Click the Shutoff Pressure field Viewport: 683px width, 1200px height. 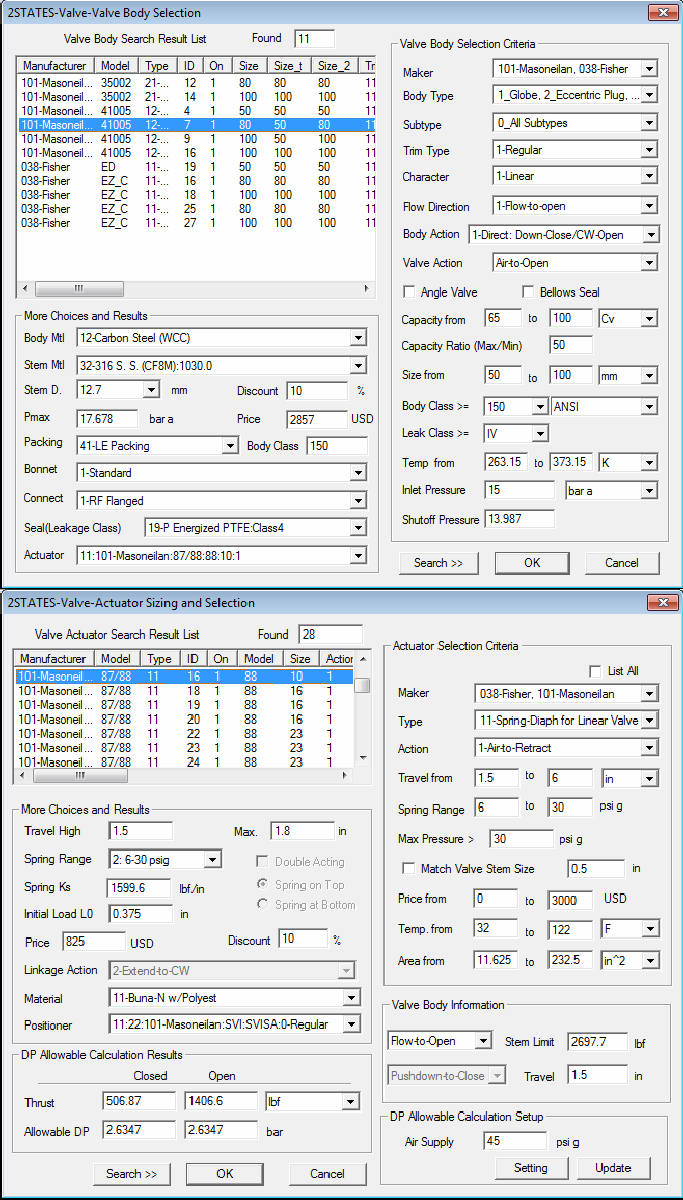(x=519, y=519)
